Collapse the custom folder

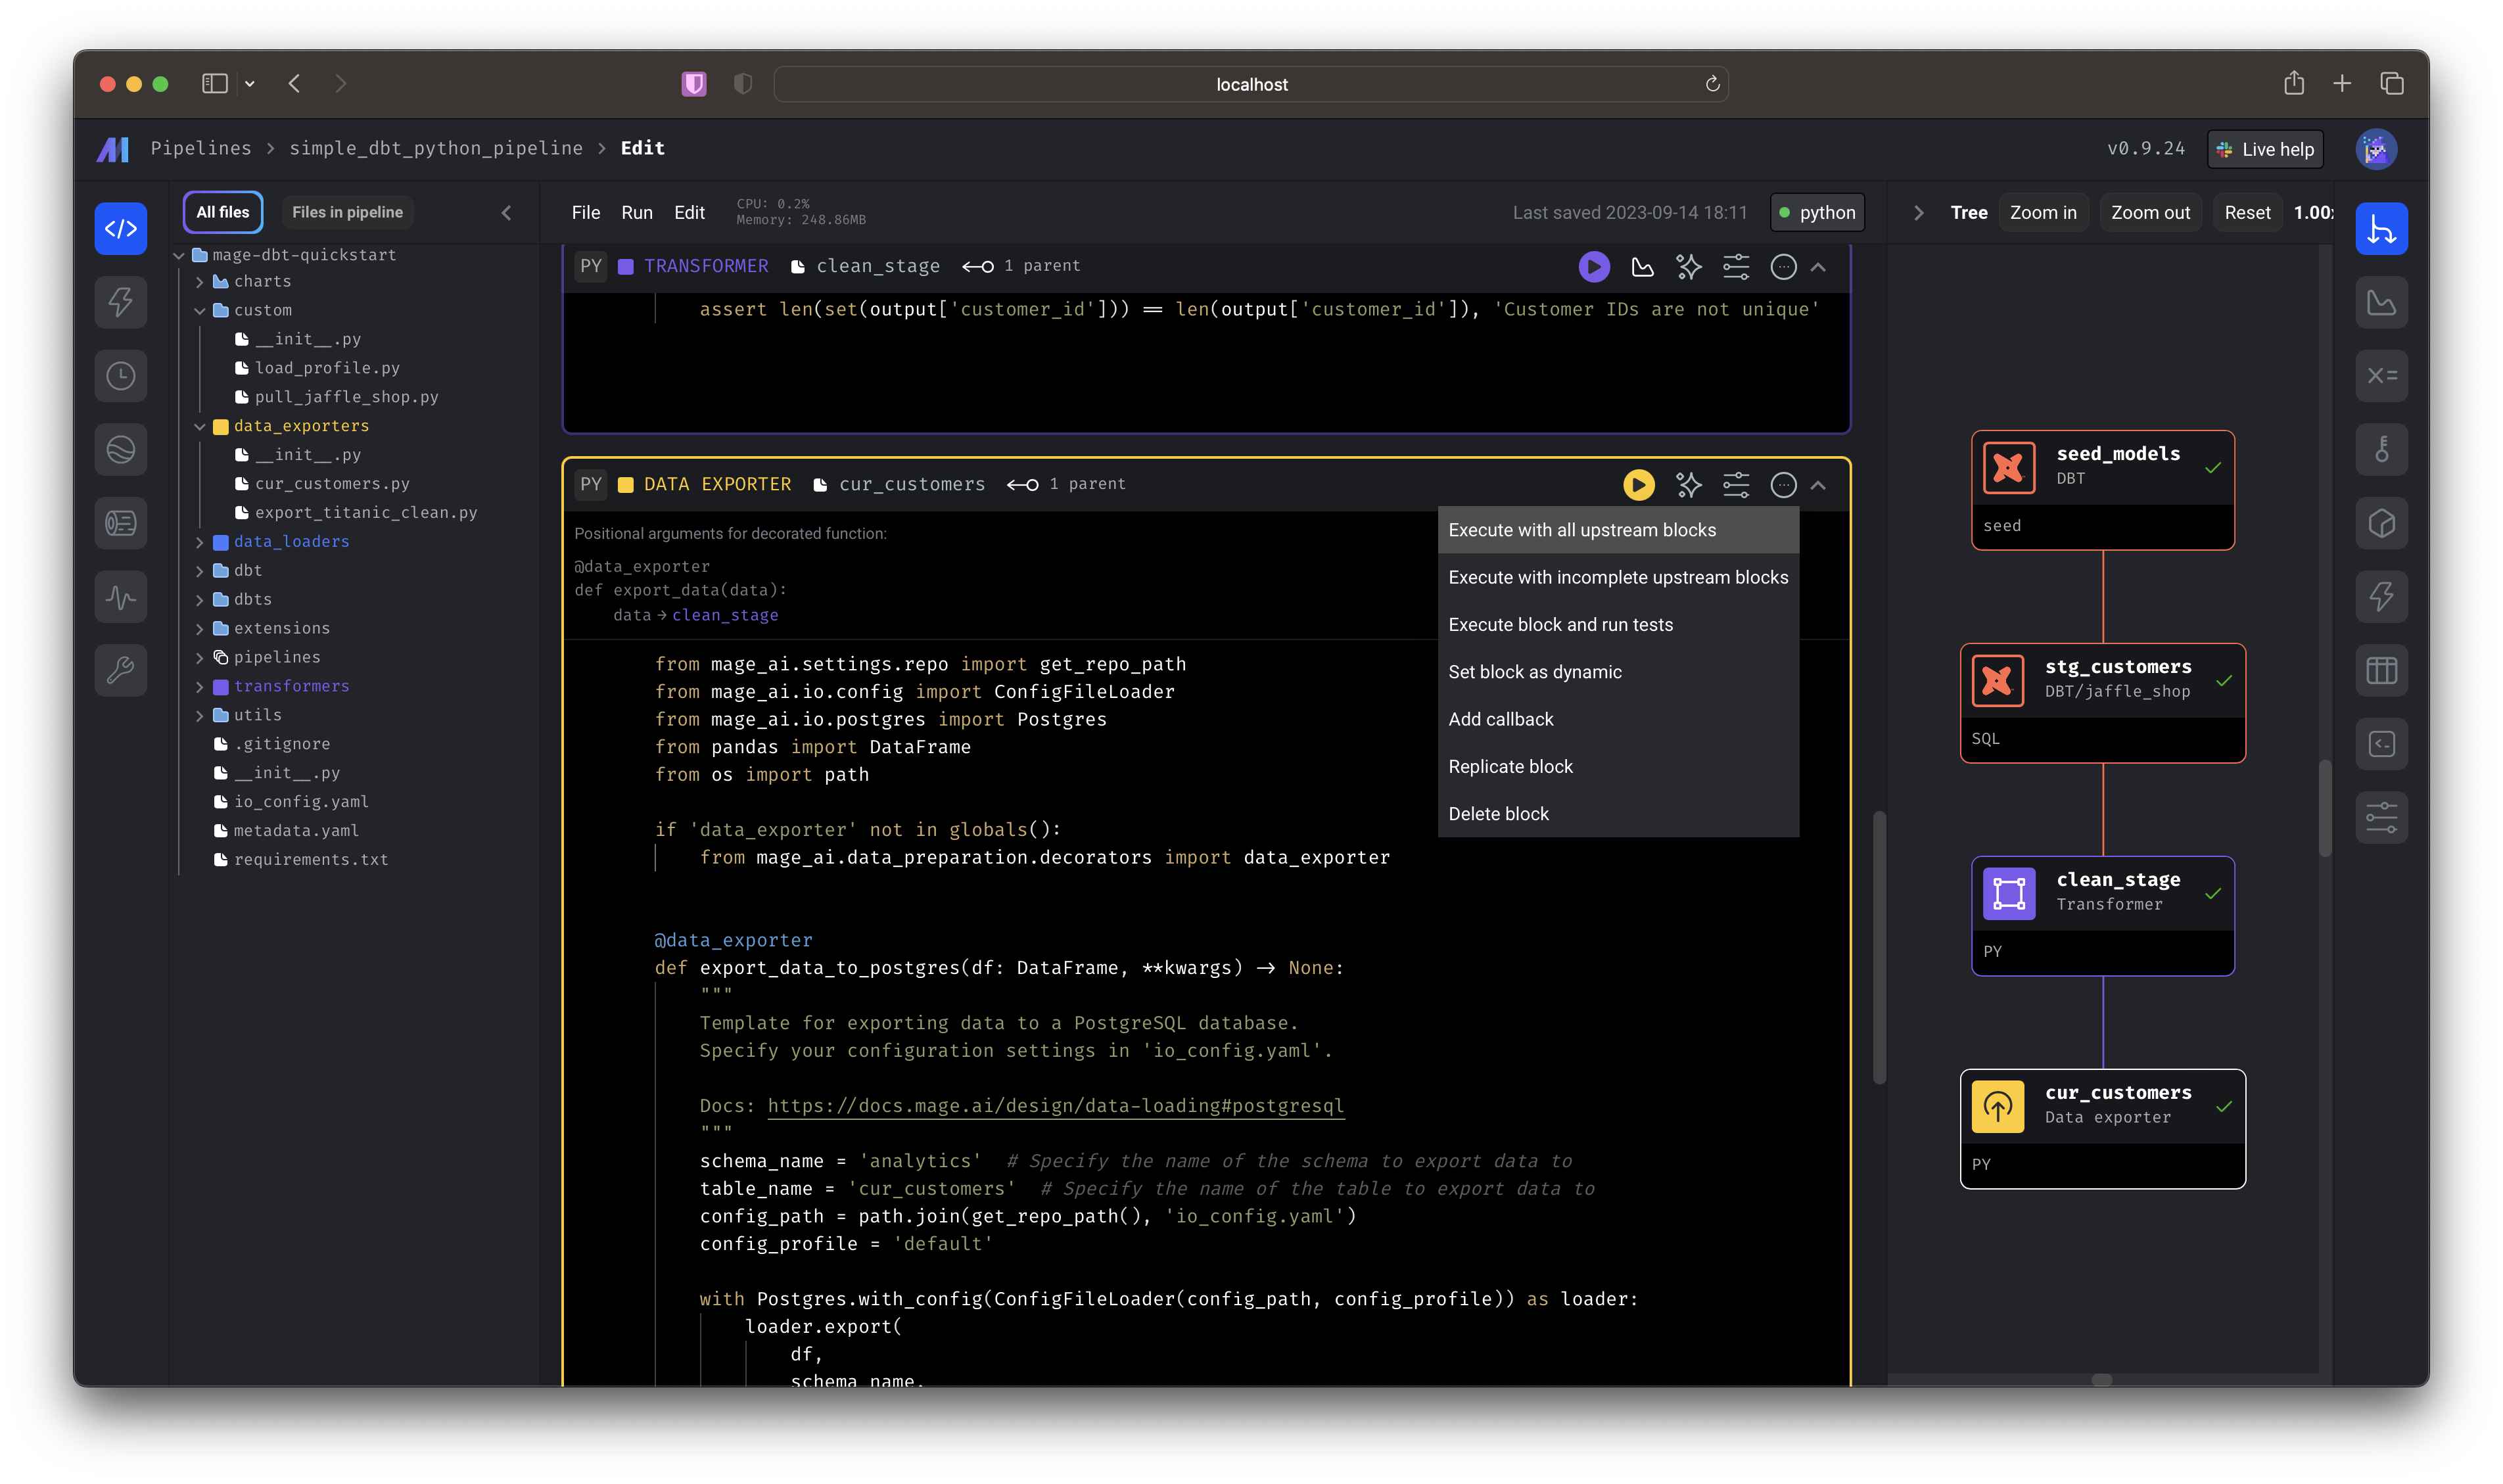point(199,311)
